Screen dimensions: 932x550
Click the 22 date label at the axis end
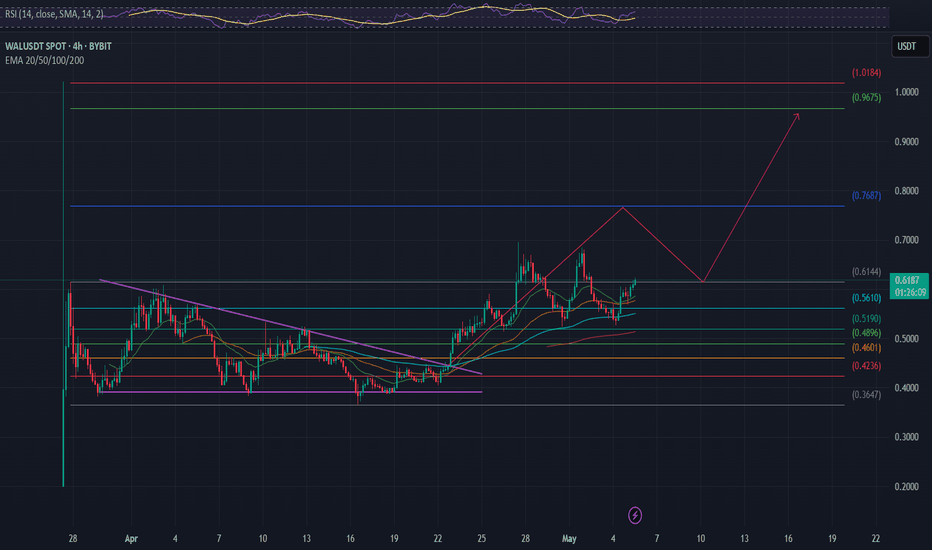876,539
